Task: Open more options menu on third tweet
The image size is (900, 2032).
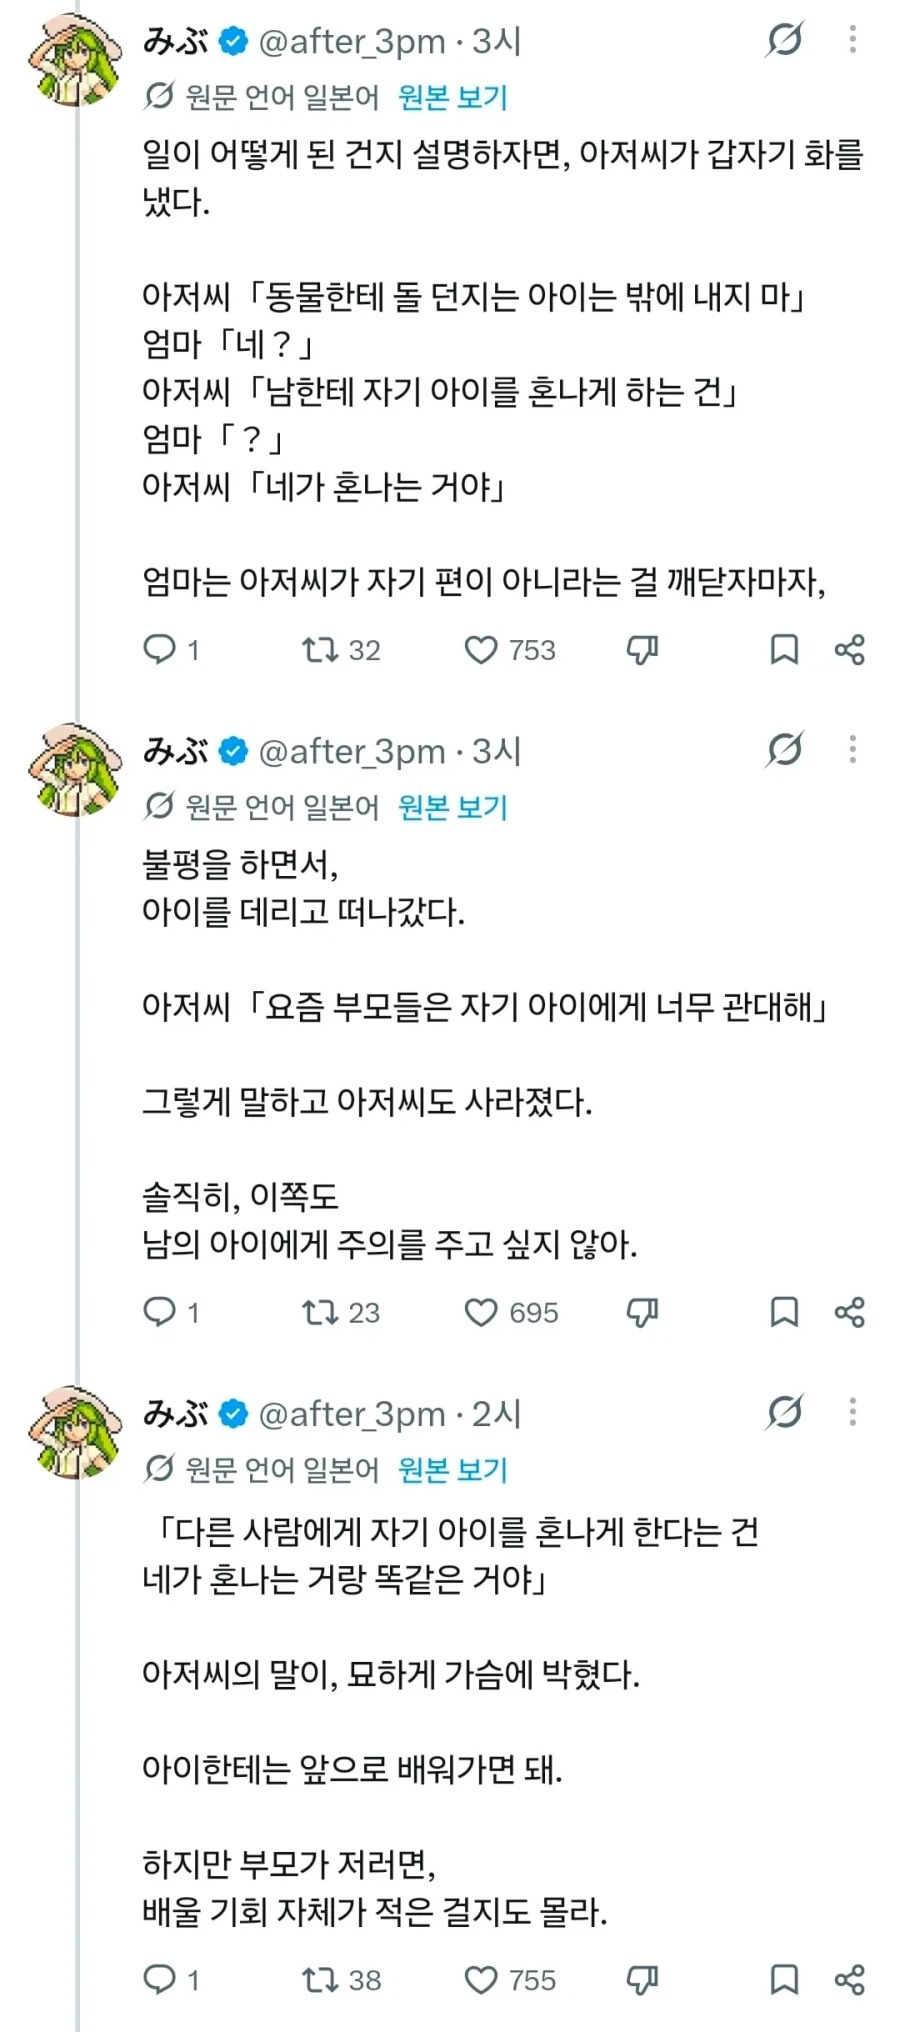Action: 853,1412
